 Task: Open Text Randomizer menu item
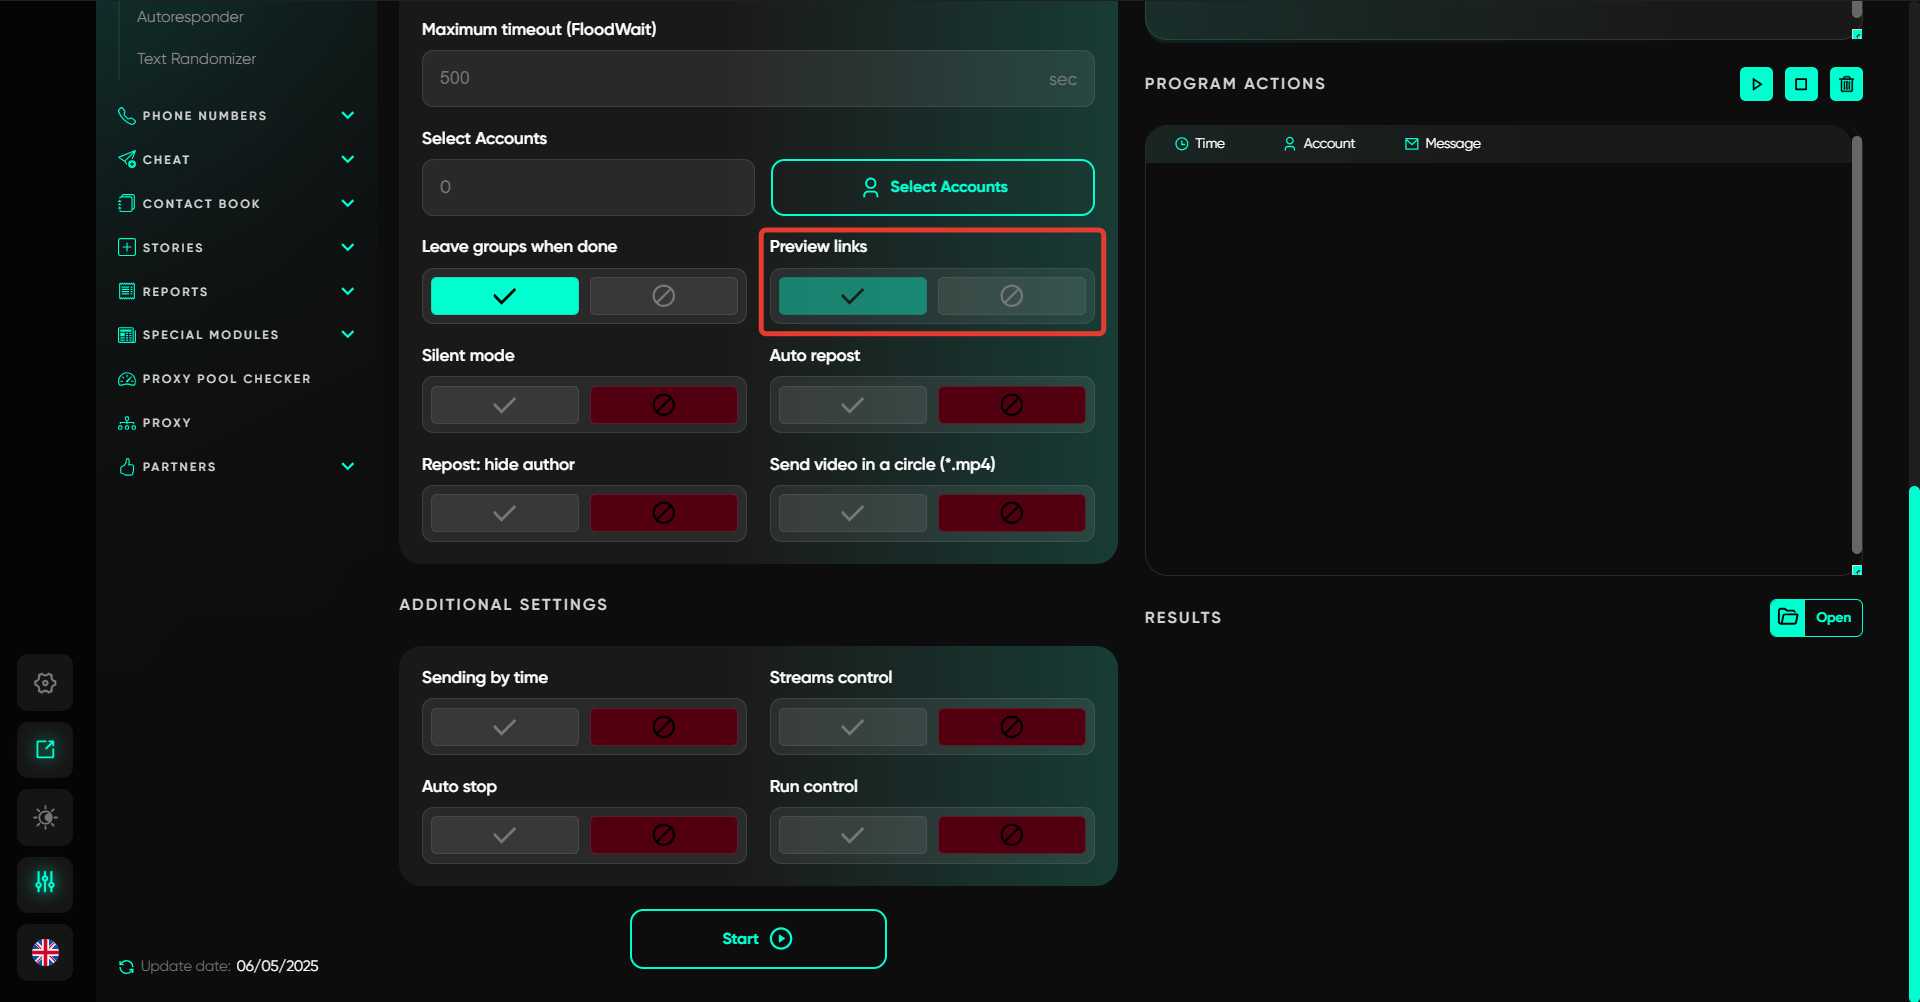[x=196, y=59]
